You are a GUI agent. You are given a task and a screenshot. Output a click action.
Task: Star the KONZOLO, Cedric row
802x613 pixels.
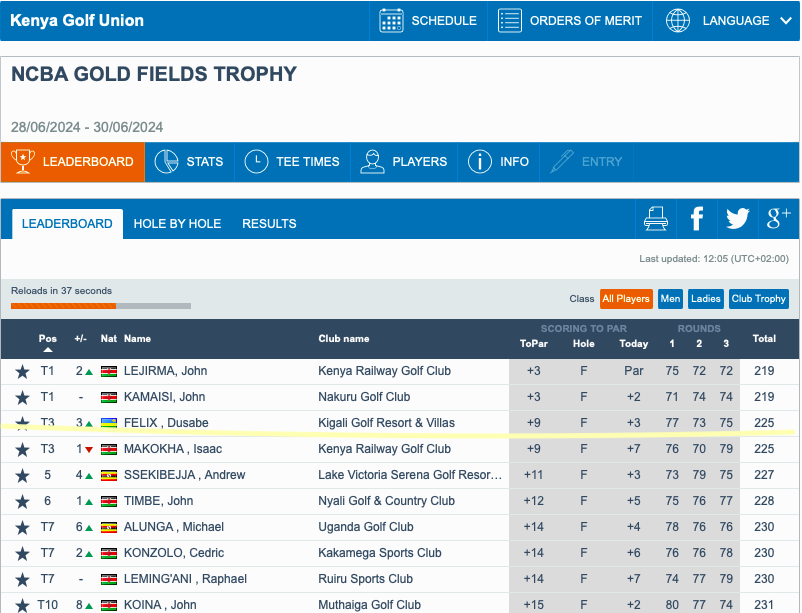(22, 554)
